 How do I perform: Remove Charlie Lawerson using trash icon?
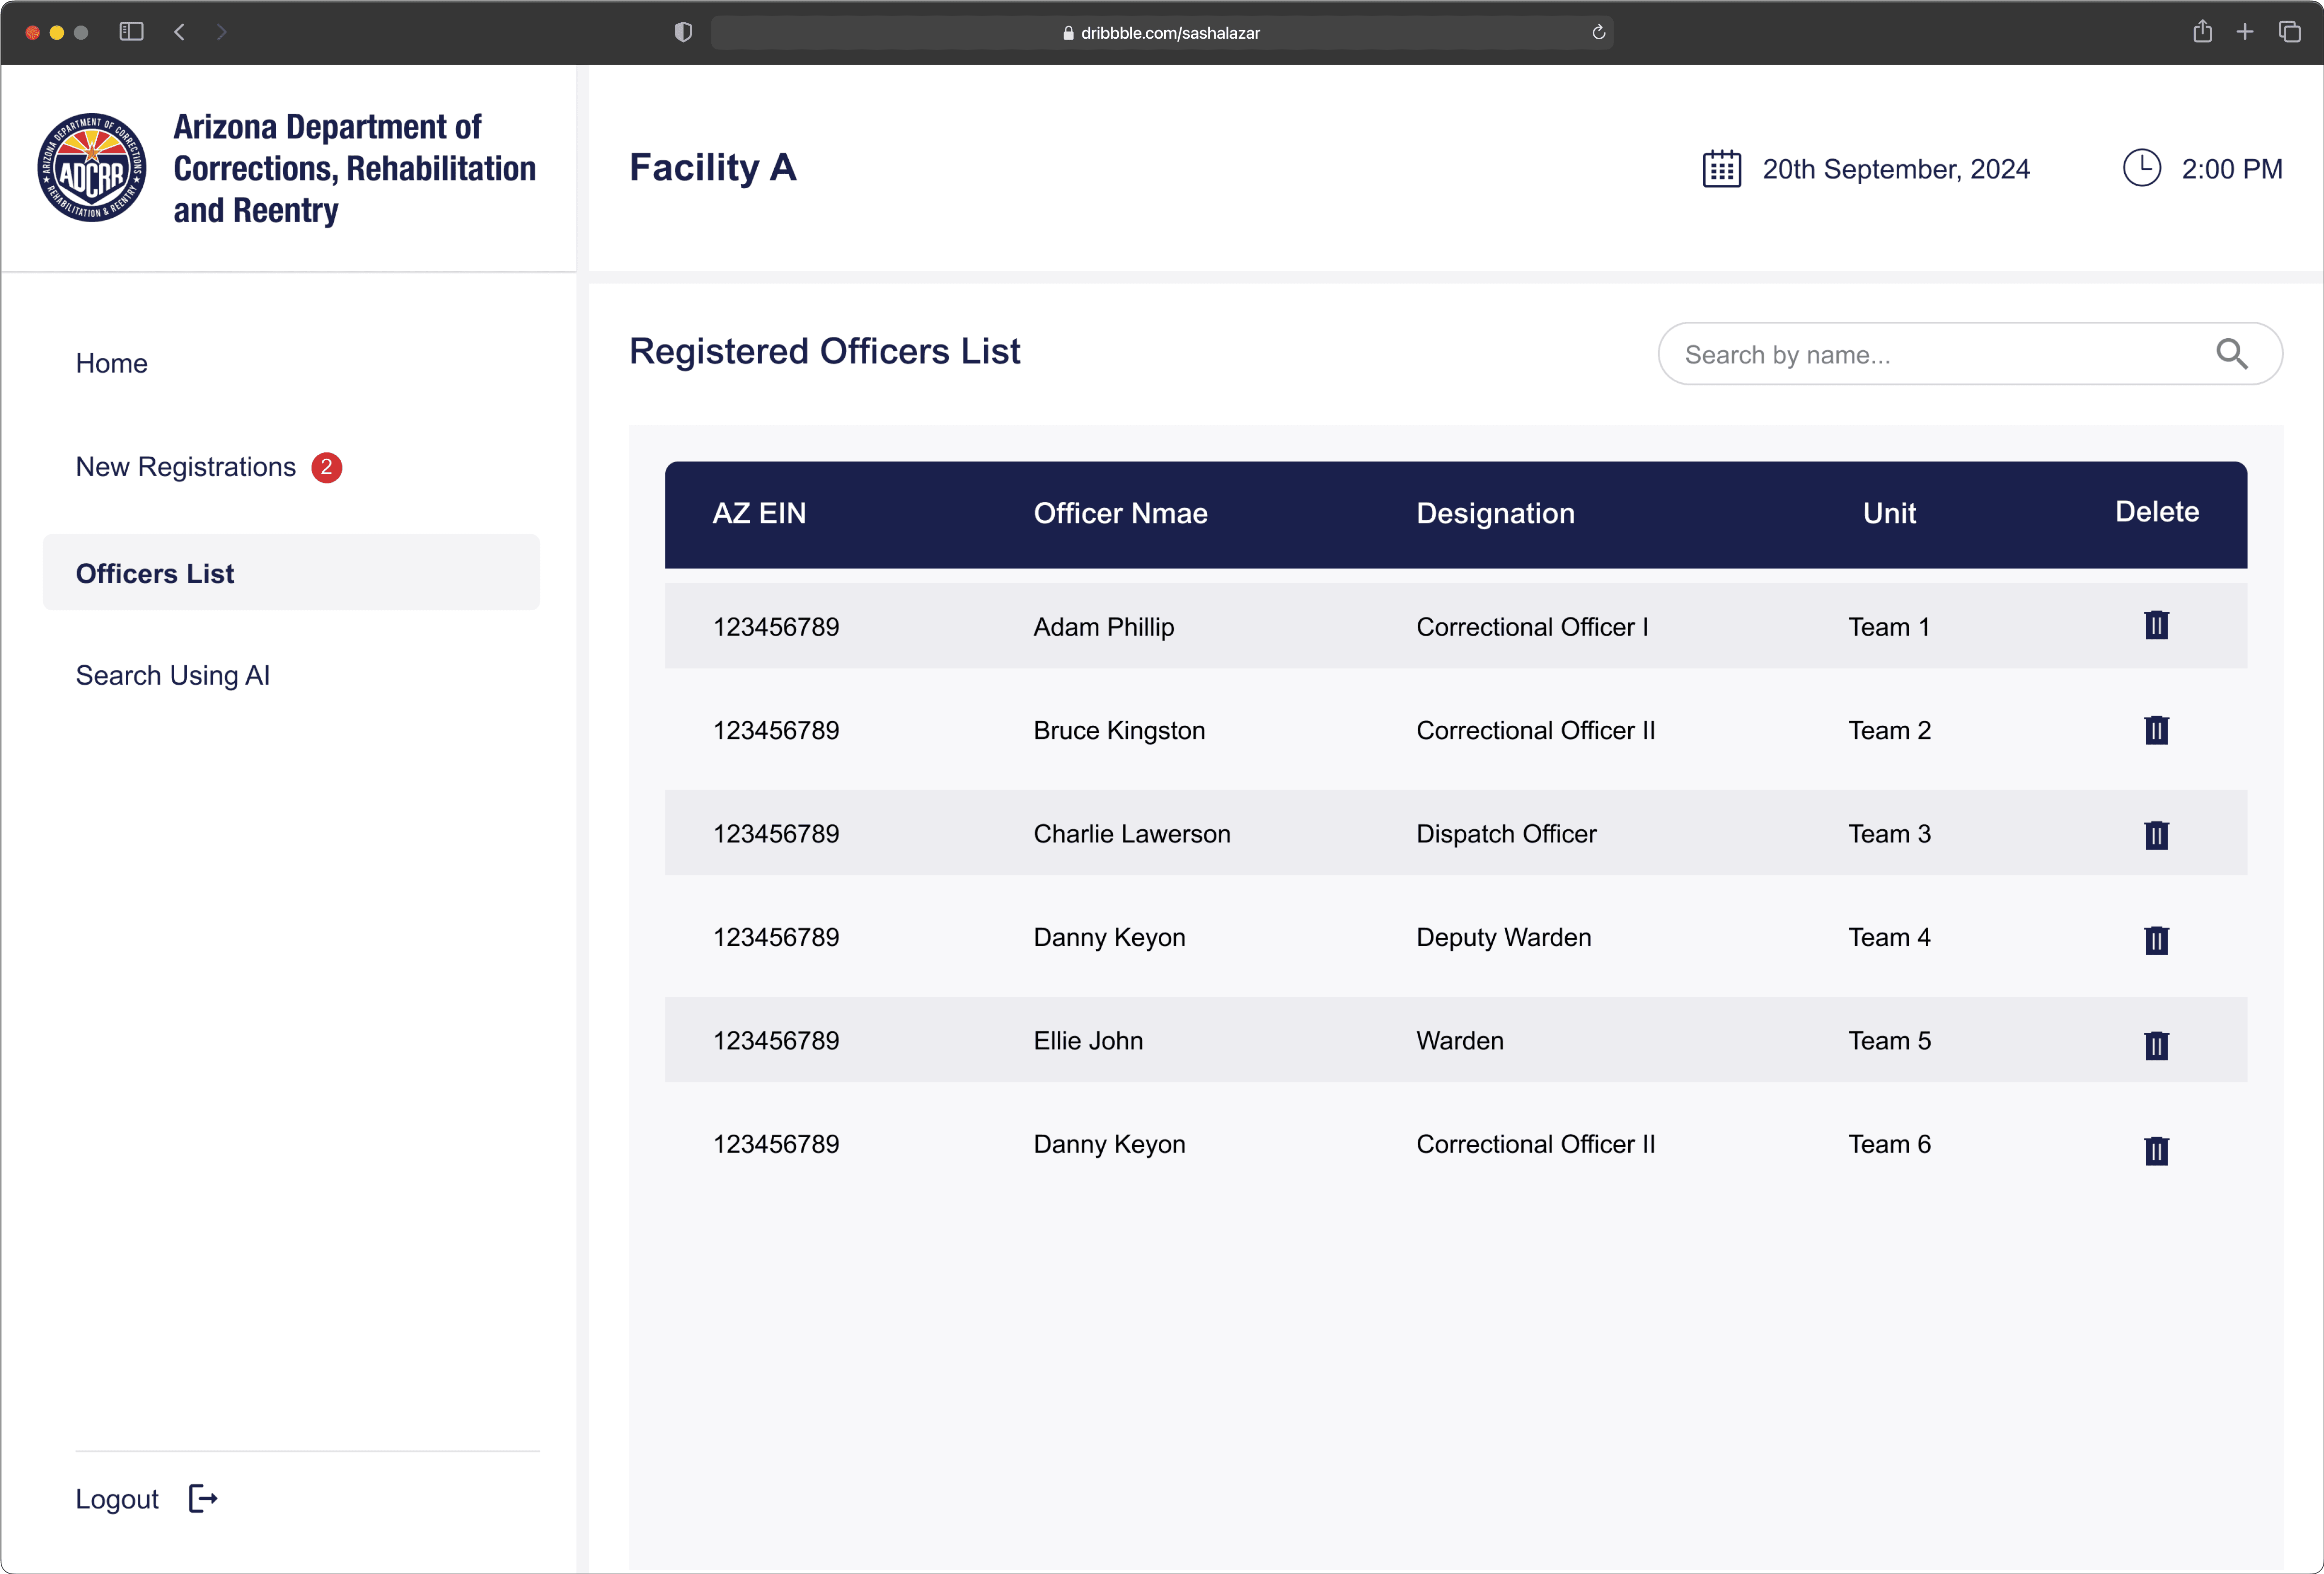click(2156, 835)
